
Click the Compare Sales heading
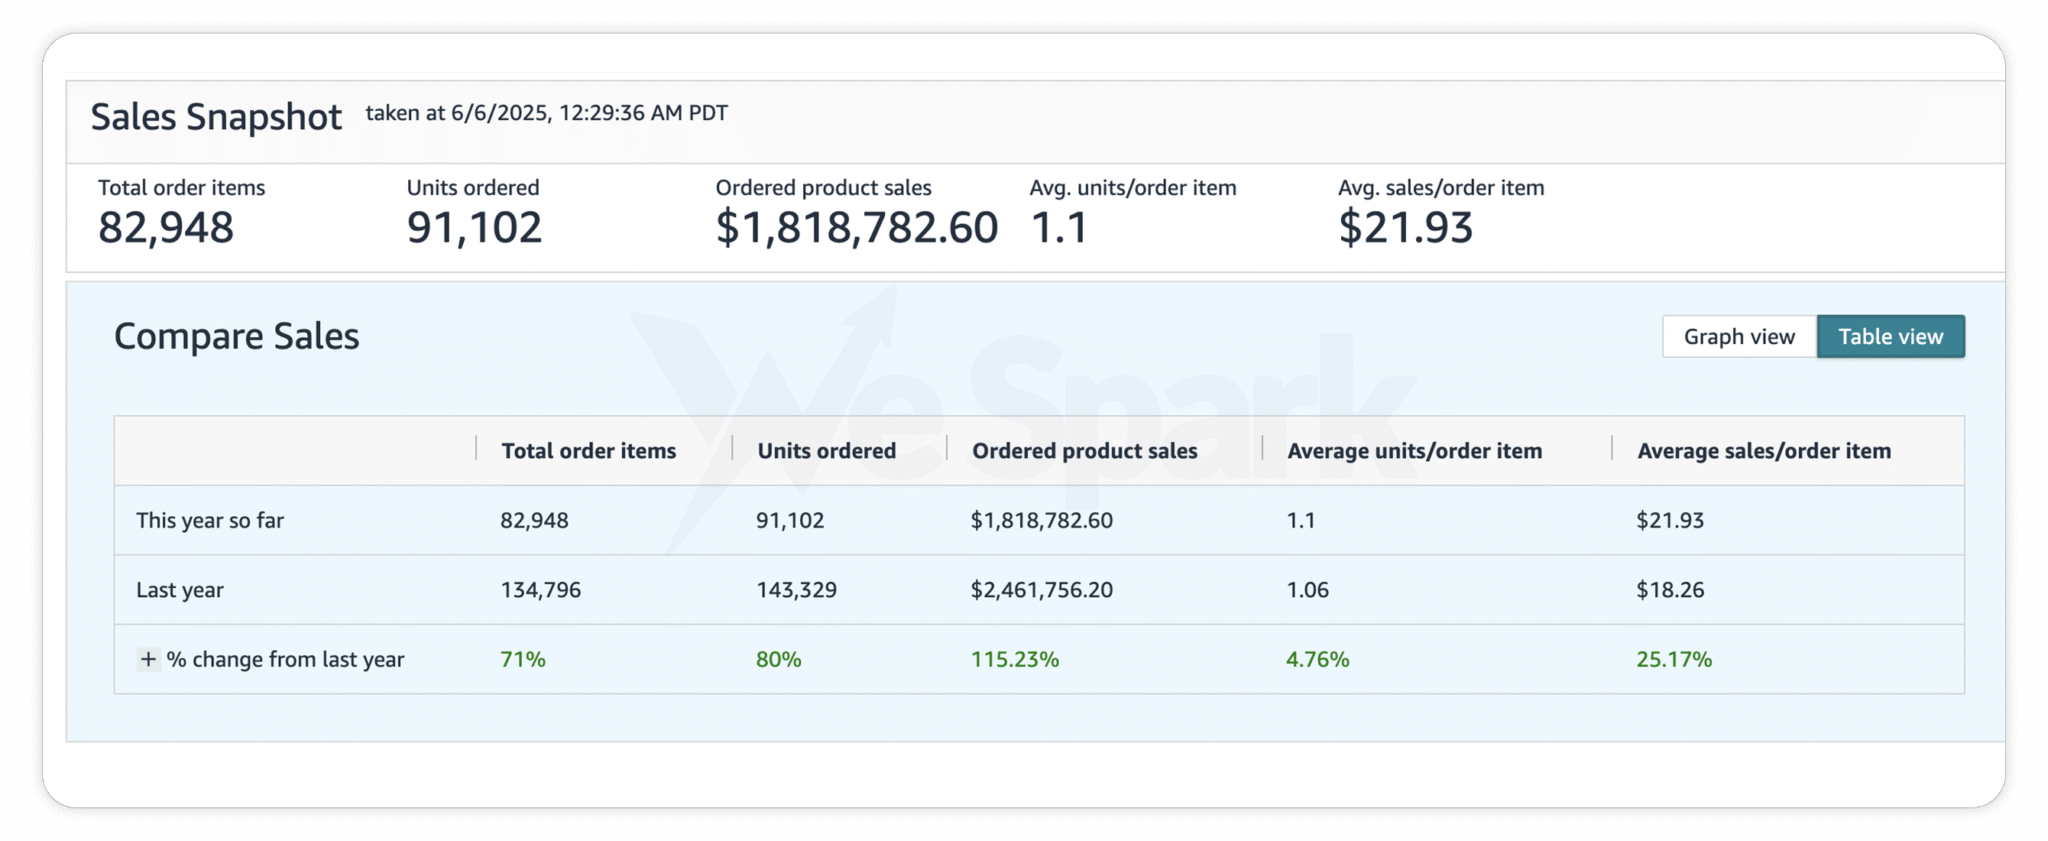click(237, 336)
